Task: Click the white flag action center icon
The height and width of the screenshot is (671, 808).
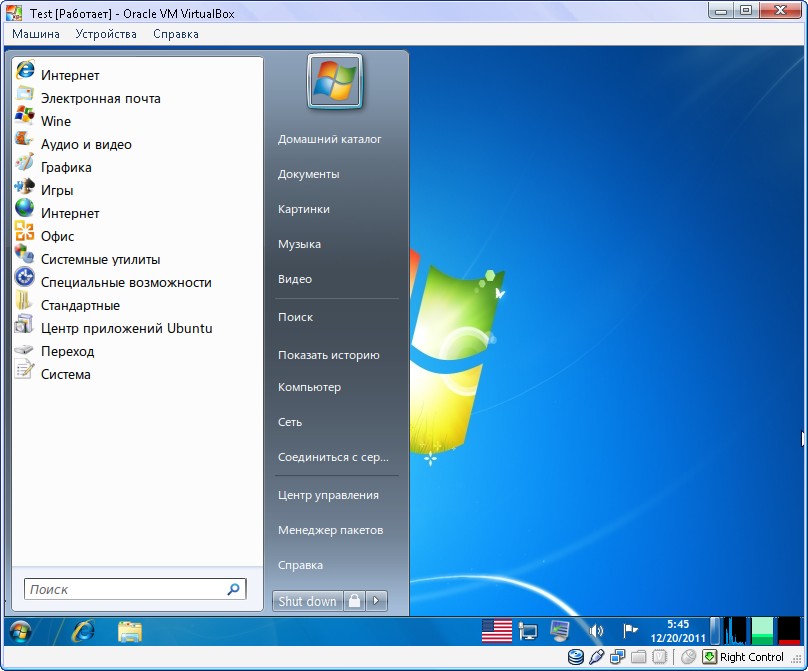Action: pyautogui.click(x=630, y=631)
